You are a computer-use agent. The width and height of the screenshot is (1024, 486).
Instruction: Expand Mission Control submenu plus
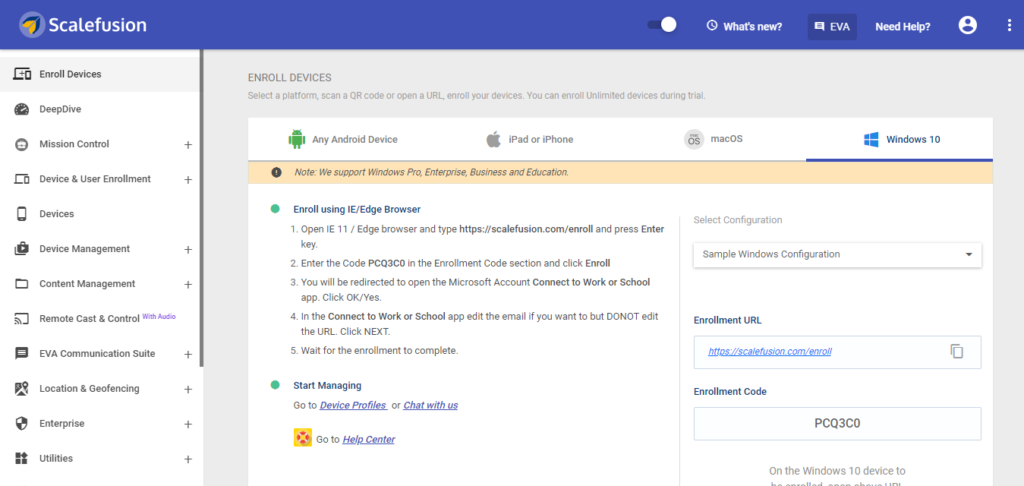(x=188, y=144)
